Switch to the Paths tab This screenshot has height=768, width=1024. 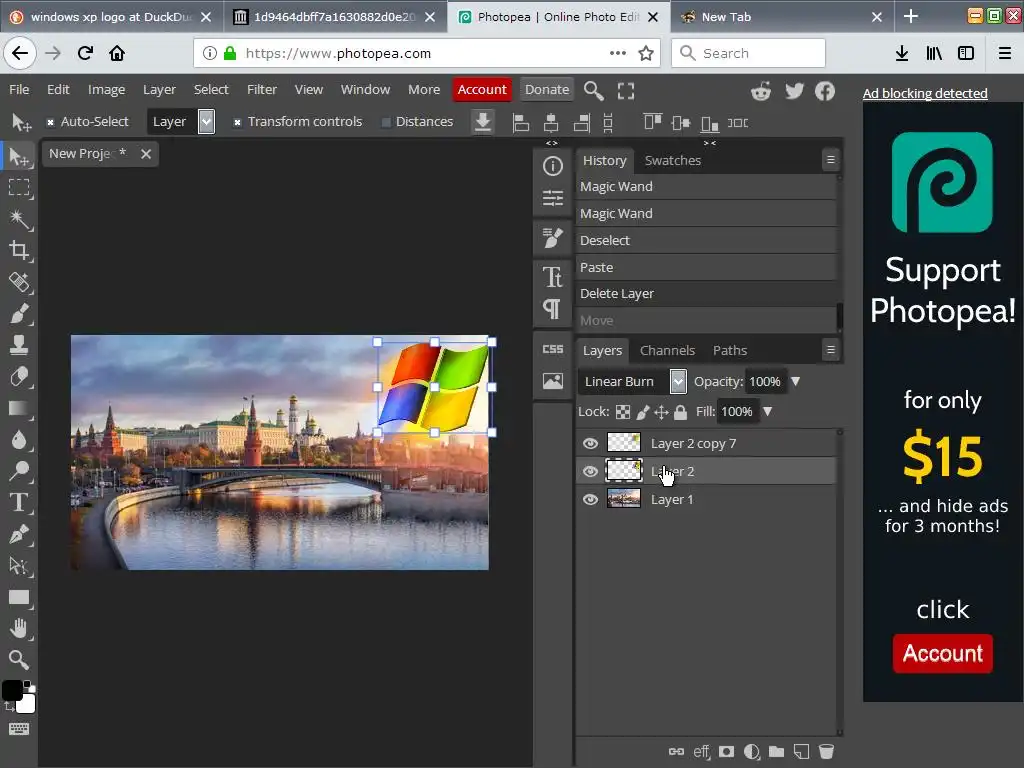730,351
